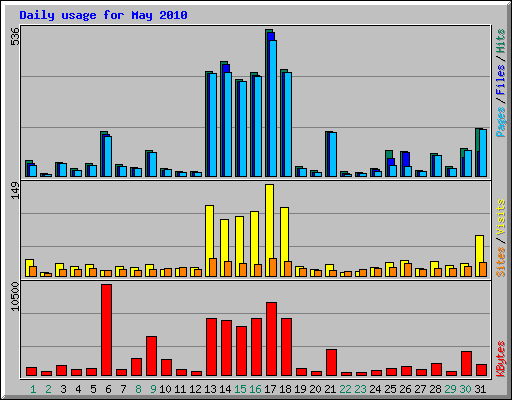The width and height of the screenshot is (512, 400).
Task: Click day 14 on the x-axis
Action: [225, 389]
